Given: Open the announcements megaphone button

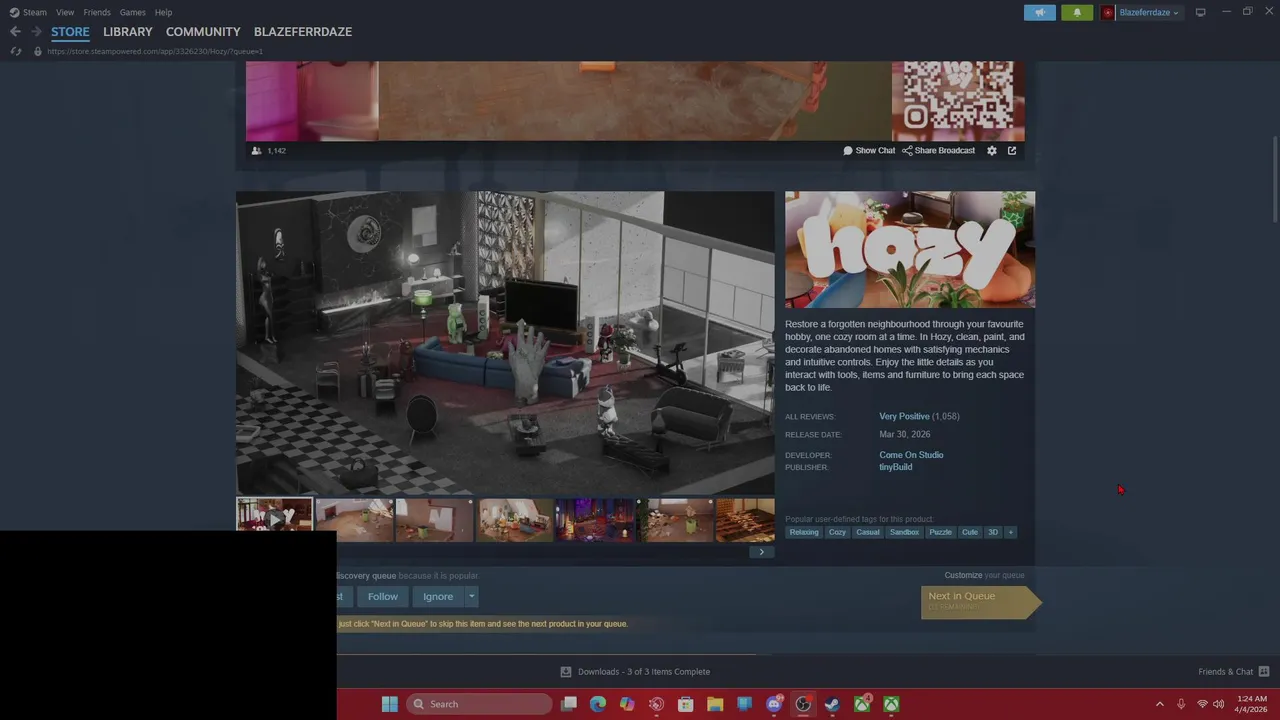Looking at the screenshot, I should point(1040,12).
